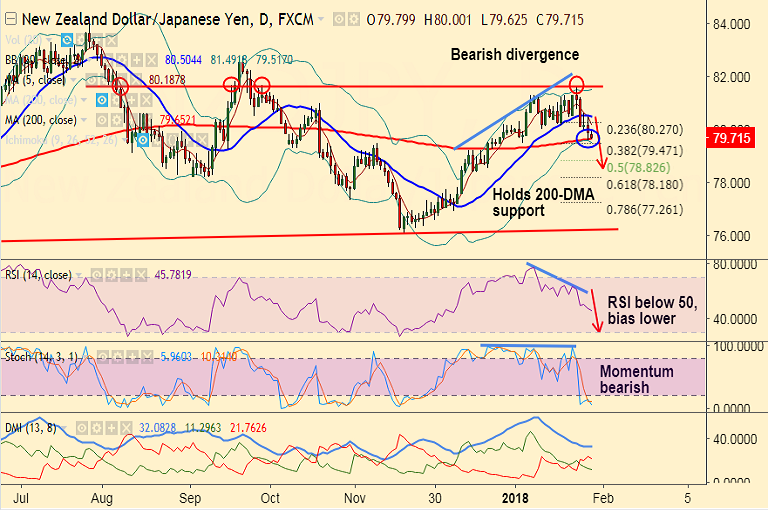Open the MA (5, close) dropdown arrow
This screenshot has width=768, height=513.
point(72,80)
